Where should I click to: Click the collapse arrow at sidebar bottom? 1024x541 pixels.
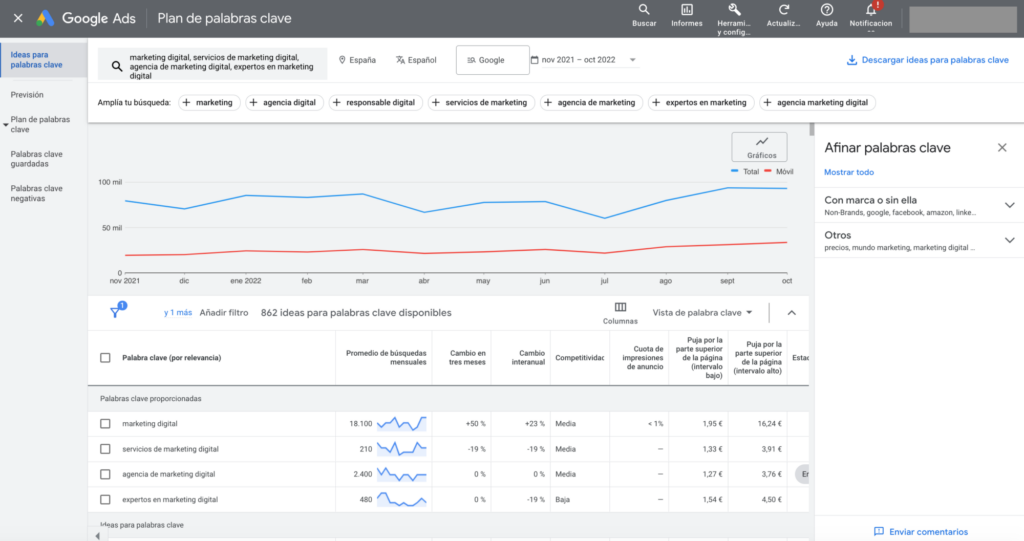[x=97, y=536]
